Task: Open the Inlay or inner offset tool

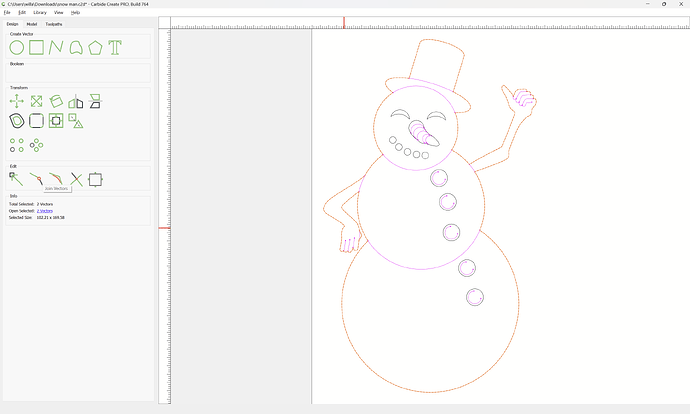Action: pos(56,121)
